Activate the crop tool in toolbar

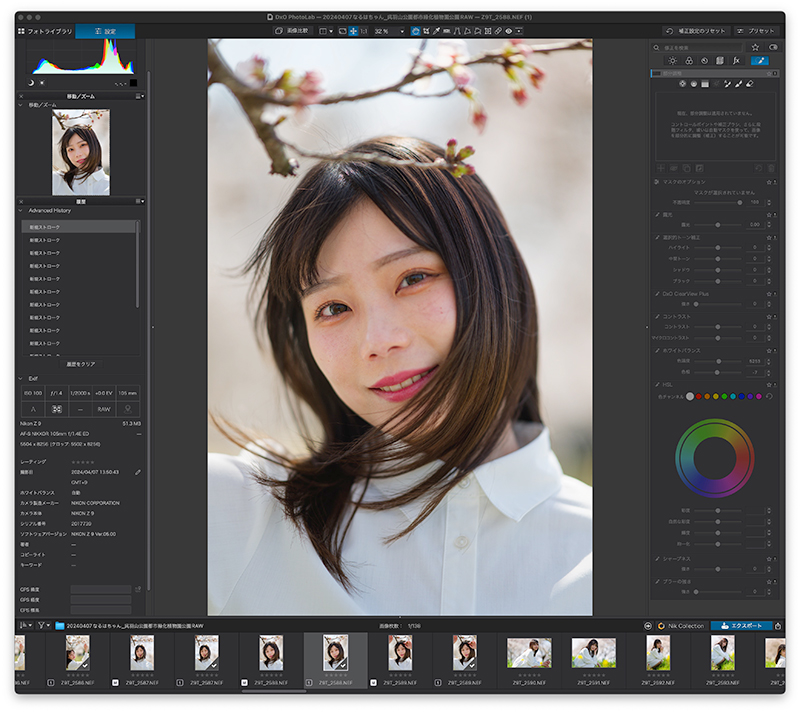coord(426,31)
